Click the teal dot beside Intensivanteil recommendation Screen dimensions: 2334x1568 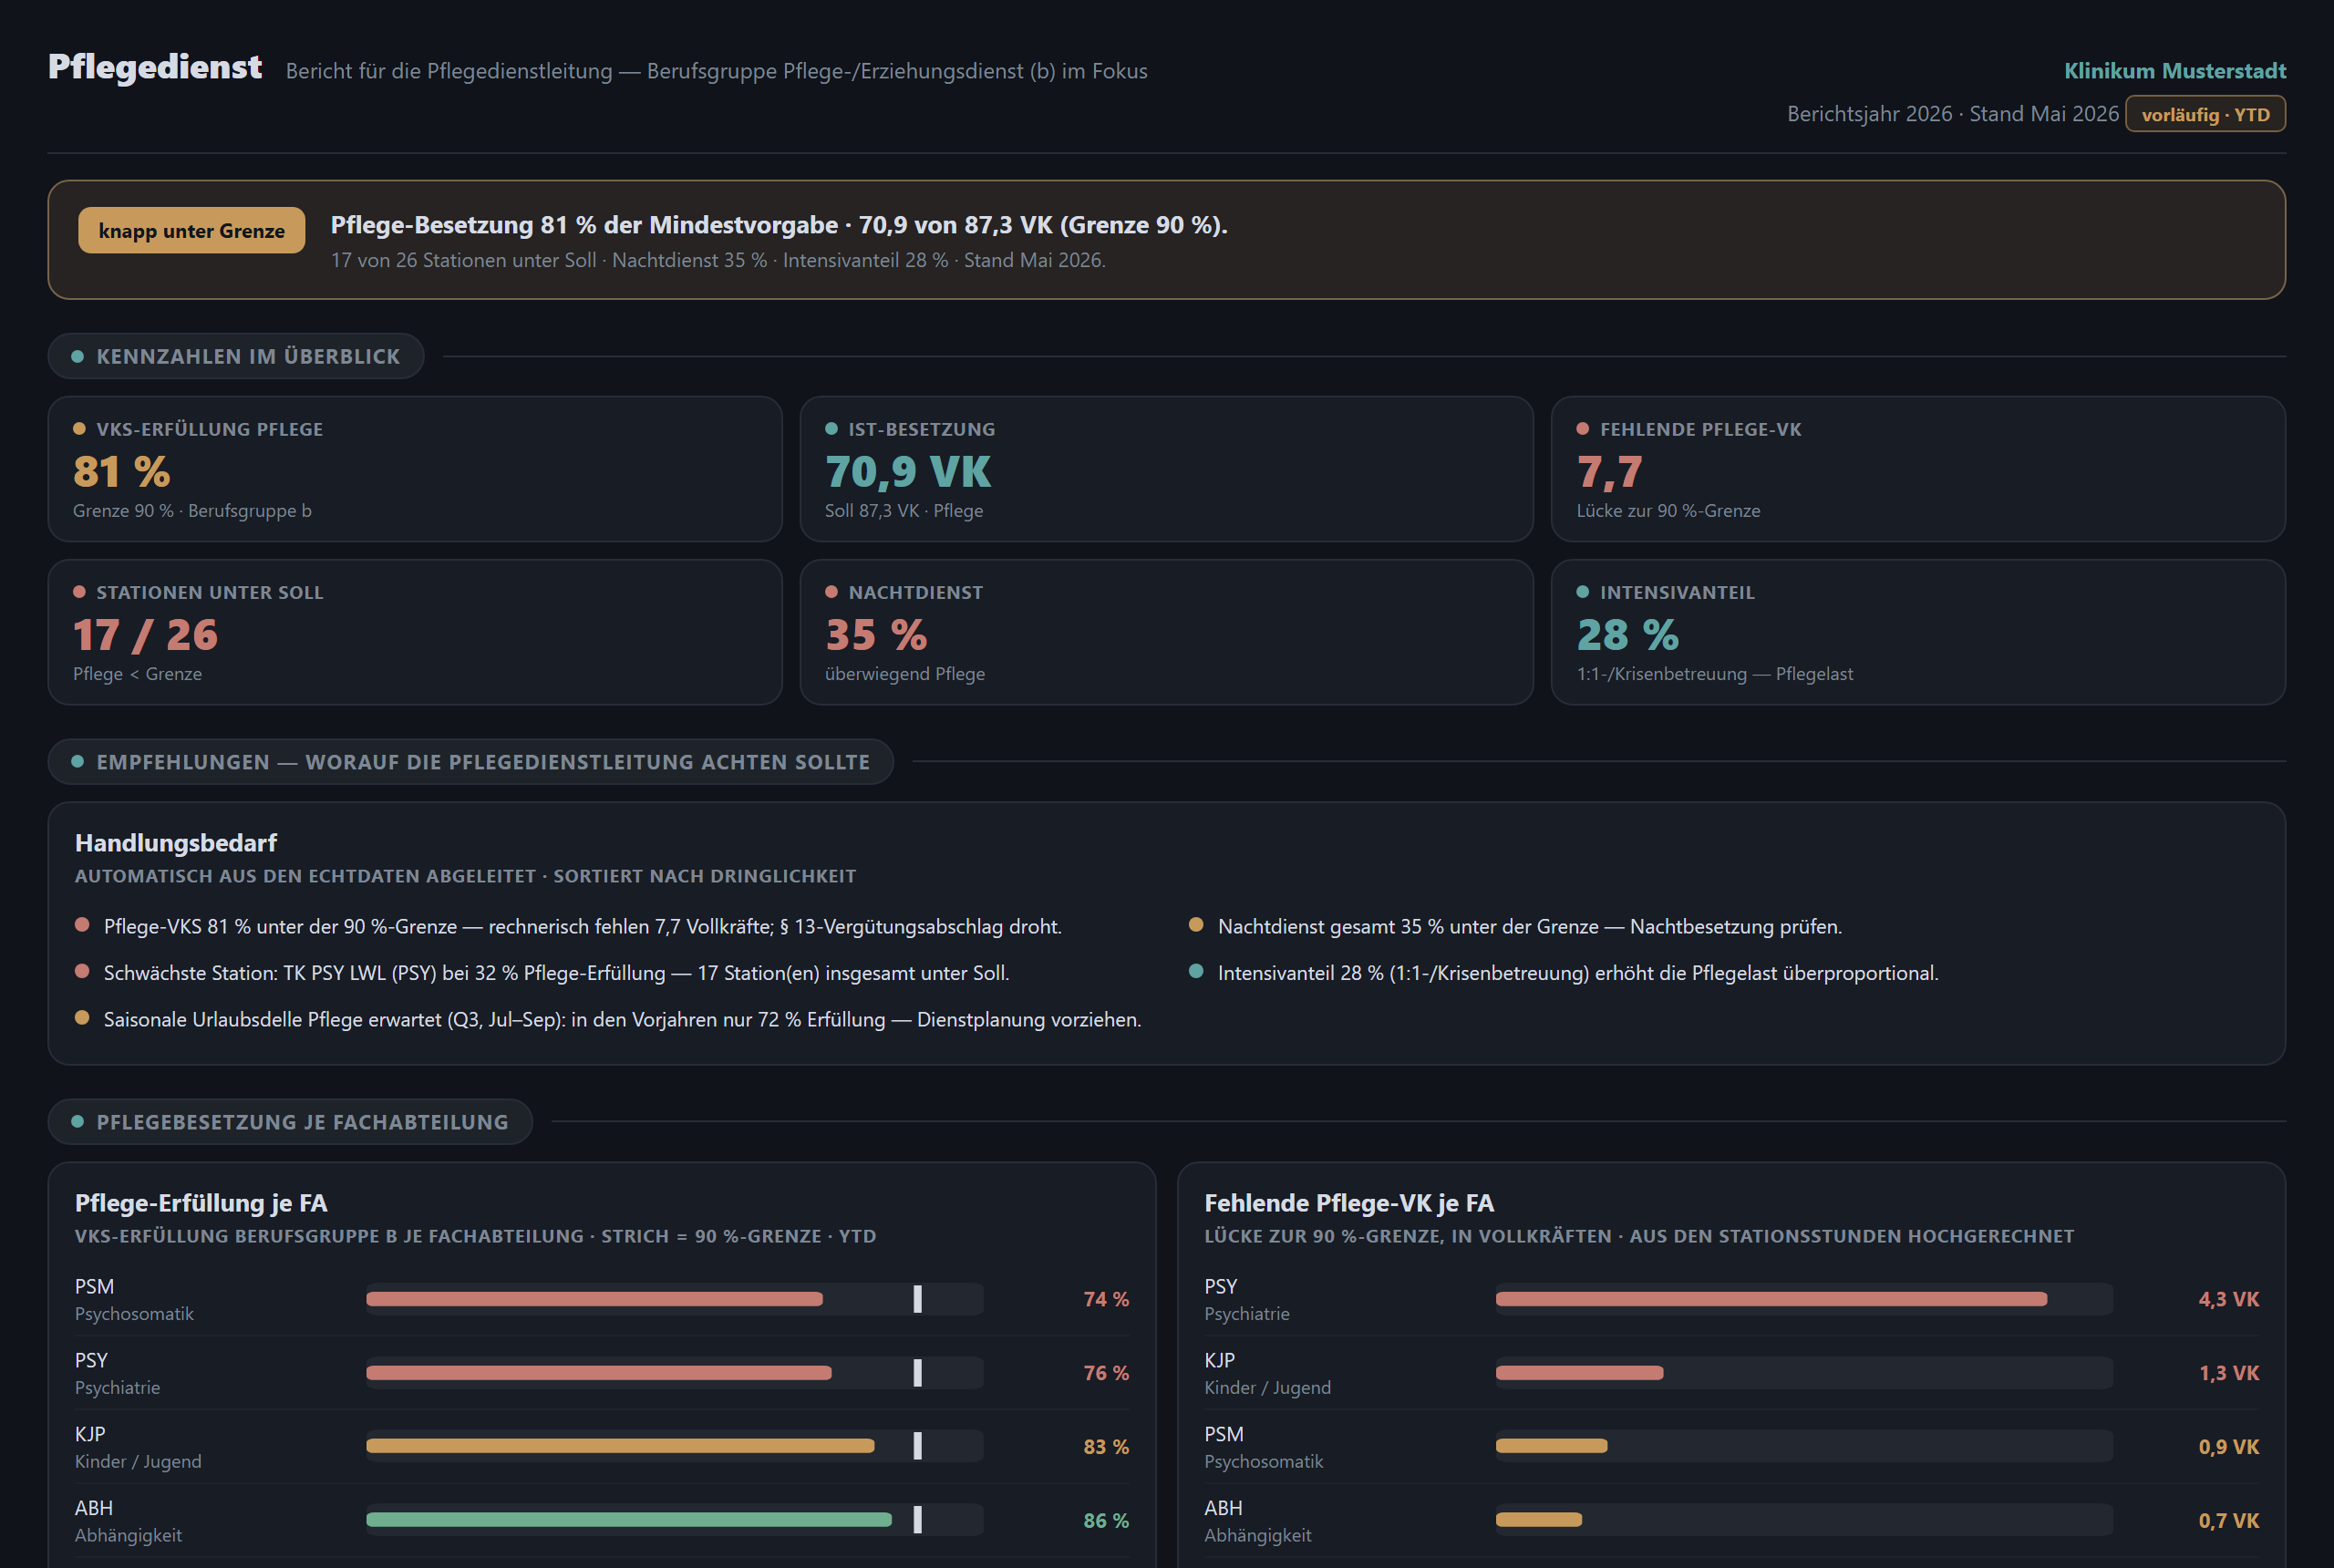pyautogui.click(x=1196, y=971)
